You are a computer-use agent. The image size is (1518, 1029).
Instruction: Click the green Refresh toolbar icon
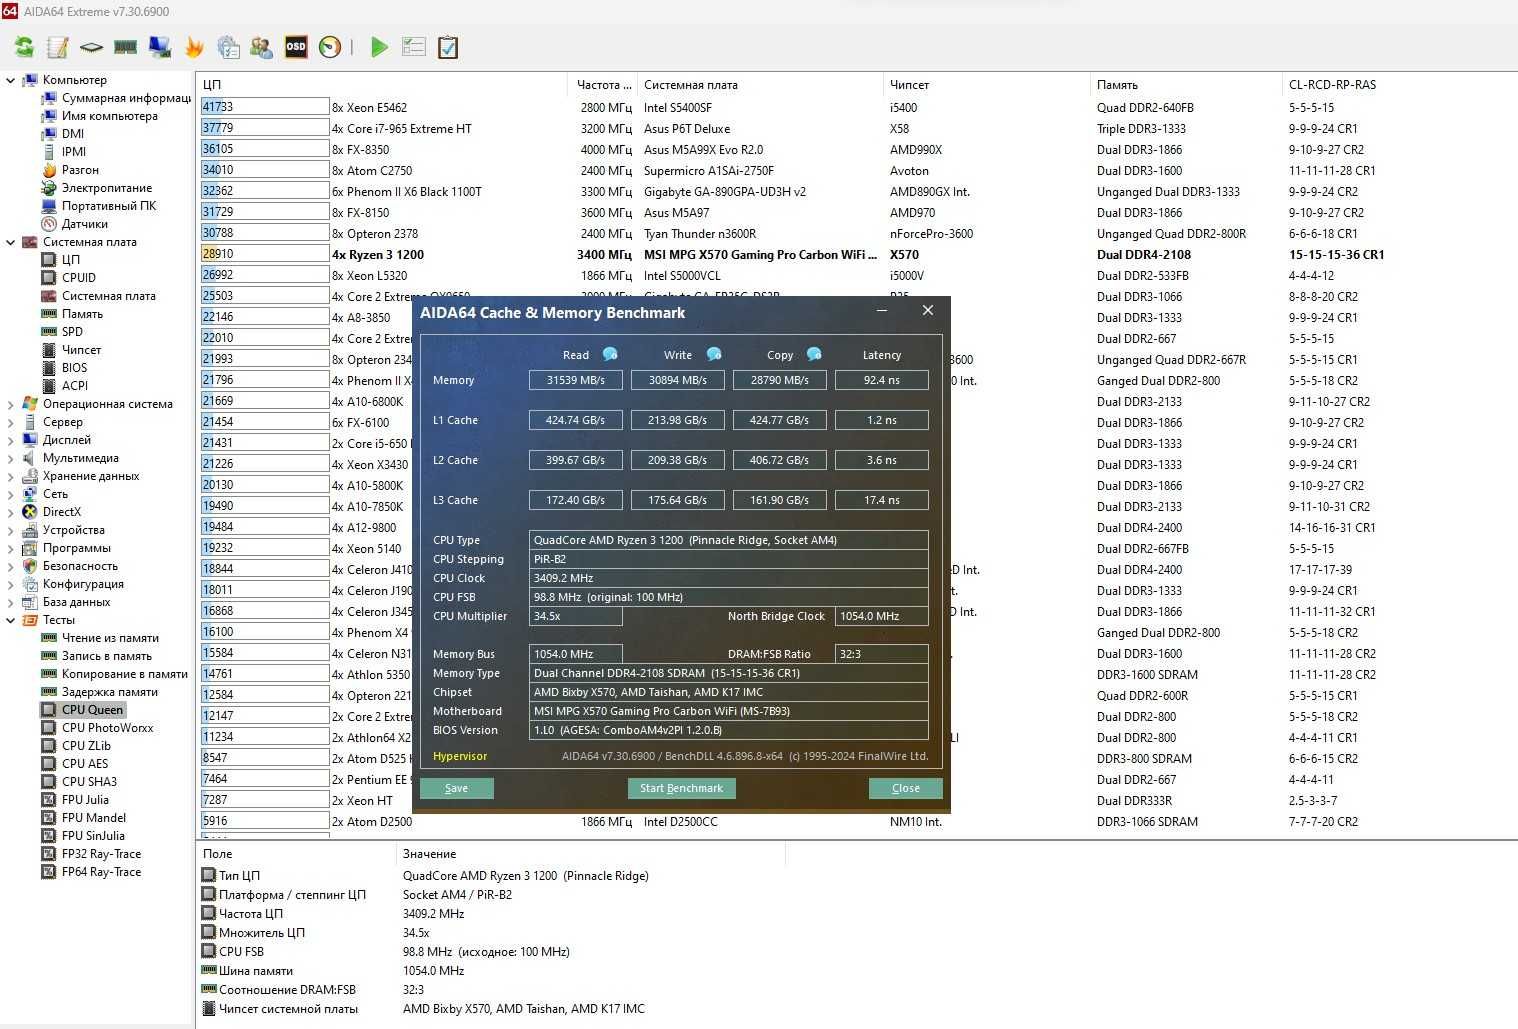(x=24, y=47)
